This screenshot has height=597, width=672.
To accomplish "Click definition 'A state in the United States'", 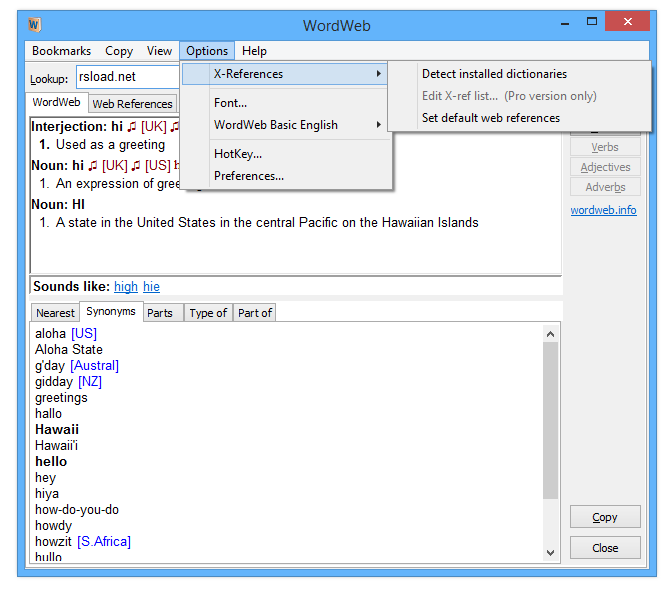I will (x=267, y=222).
